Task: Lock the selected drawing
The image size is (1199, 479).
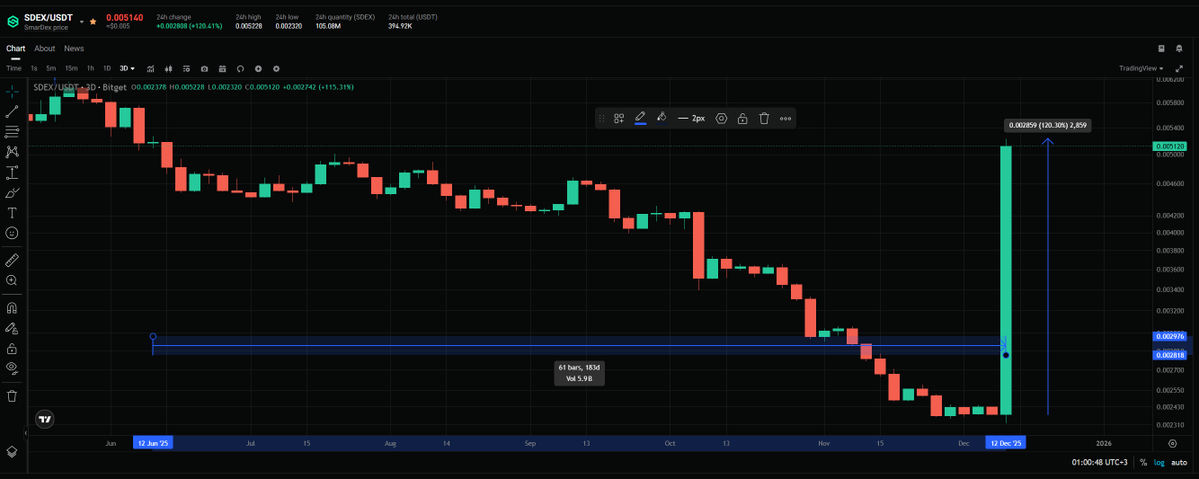Action: [x=742, y=118]
